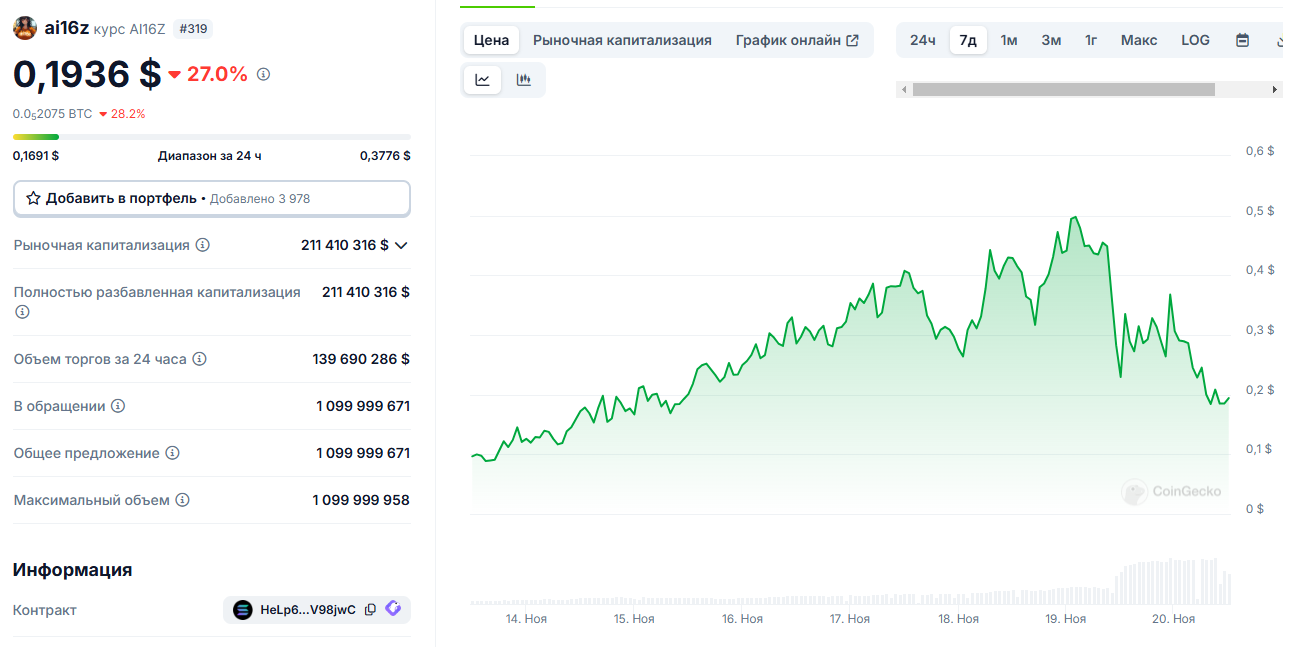Switch to line chart view icon

[x=483, y=80]
